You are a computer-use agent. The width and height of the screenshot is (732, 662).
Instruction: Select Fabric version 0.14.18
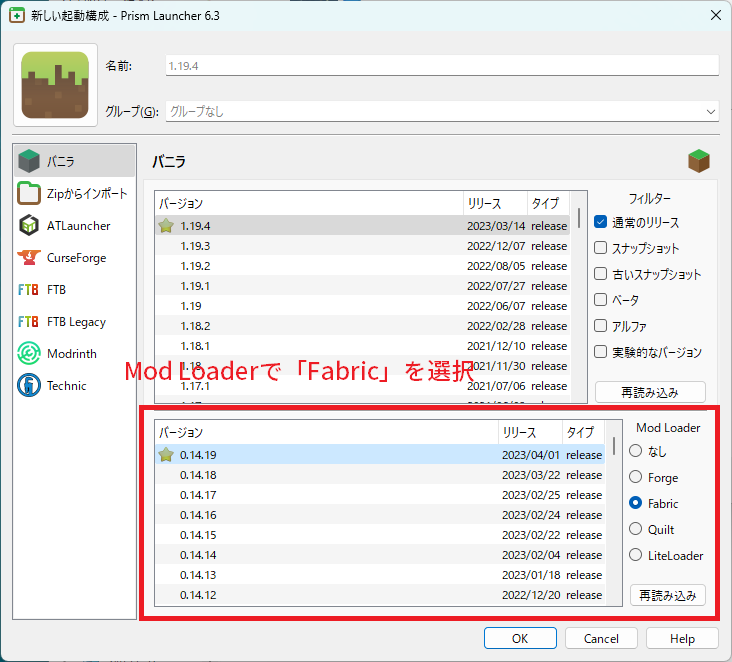pos(380,475)
